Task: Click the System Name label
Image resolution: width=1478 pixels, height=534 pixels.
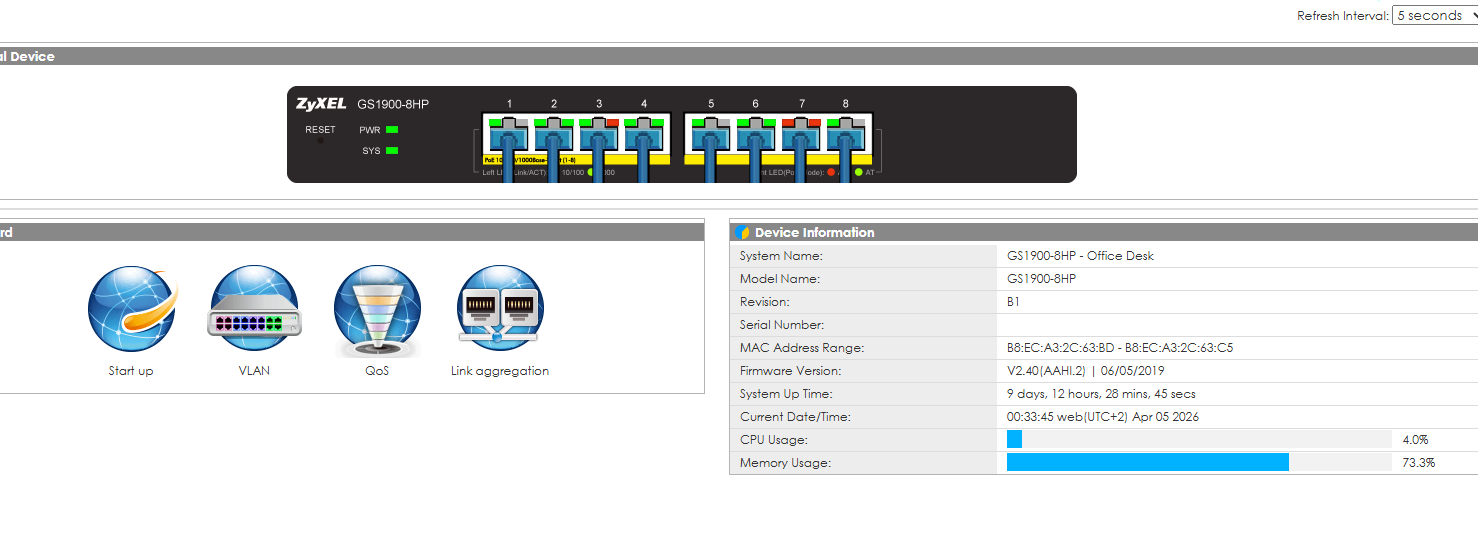Action: click(781, 256)
